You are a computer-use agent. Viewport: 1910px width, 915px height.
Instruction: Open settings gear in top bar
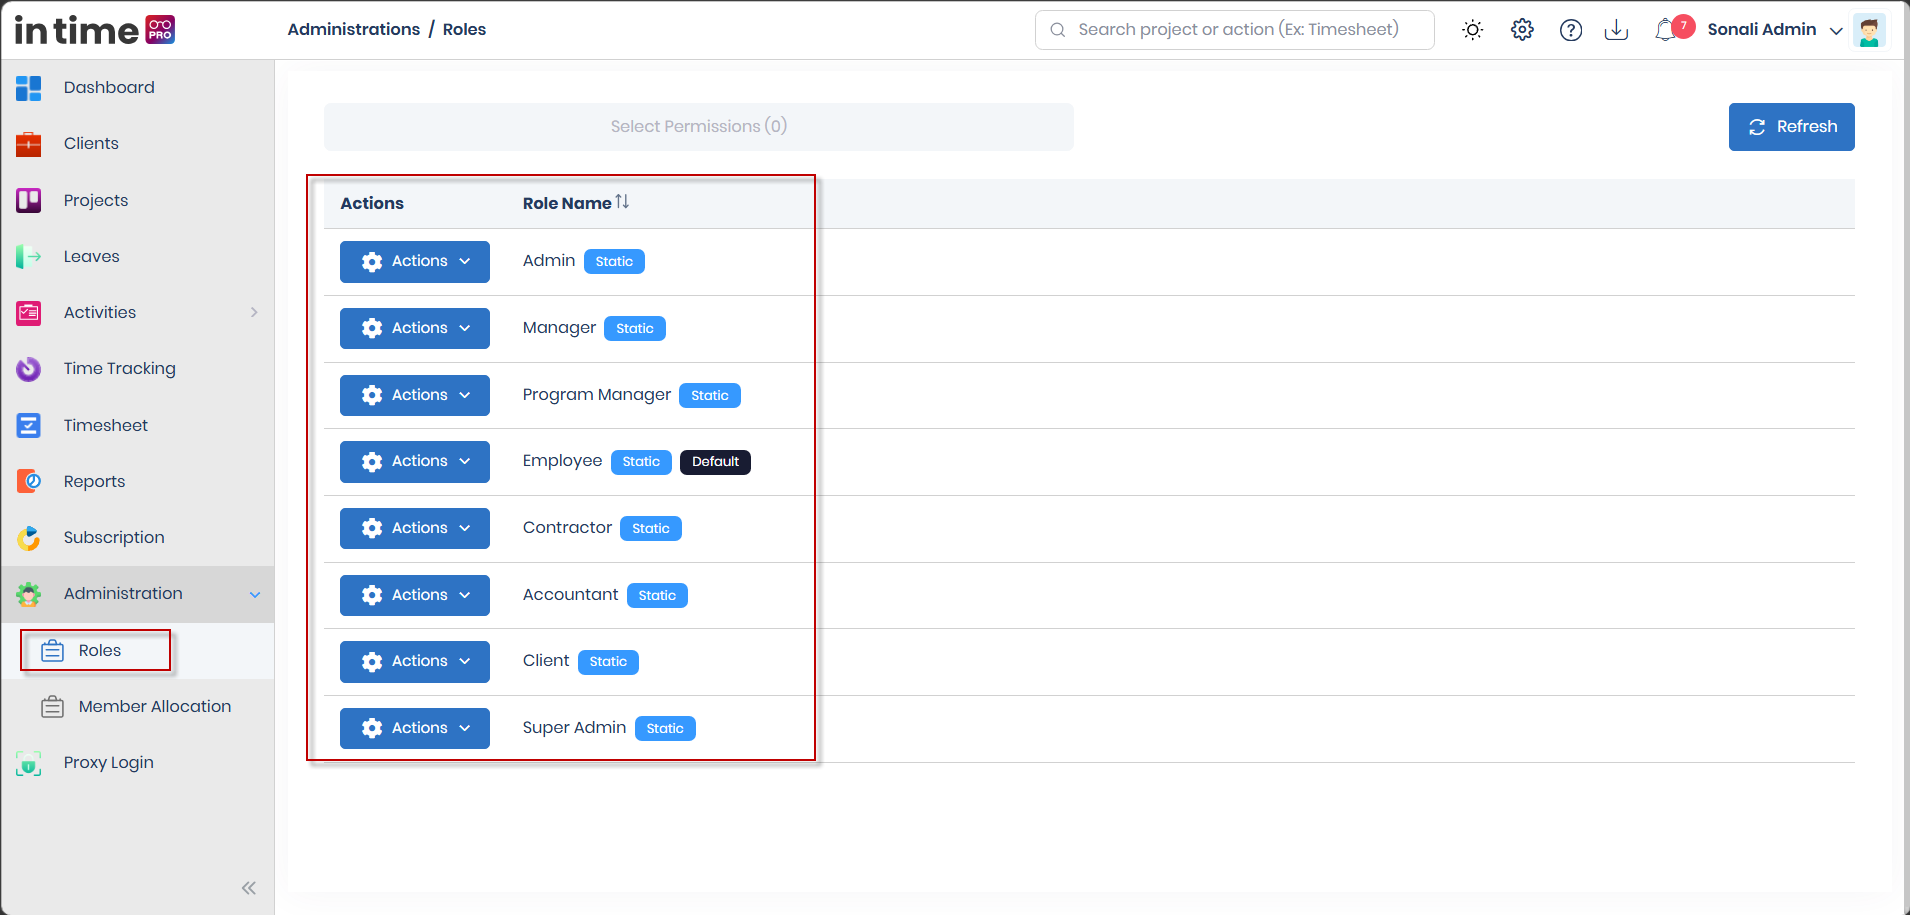[x=1522, y=30]
